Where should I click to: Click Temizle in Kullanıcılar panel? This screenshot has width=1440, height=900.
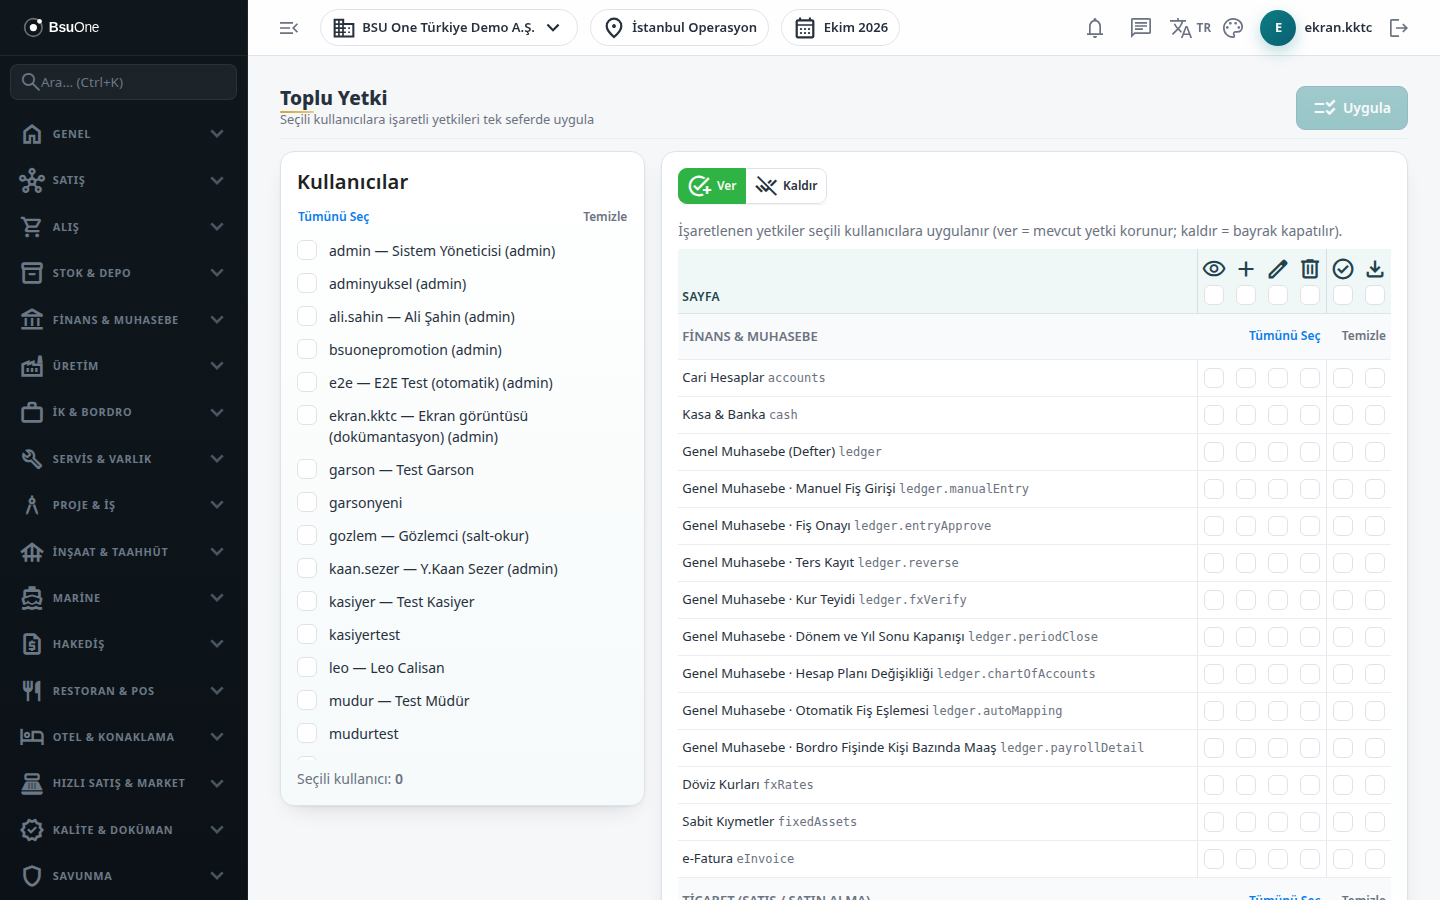pyautogui.click(x=605, y=217)
